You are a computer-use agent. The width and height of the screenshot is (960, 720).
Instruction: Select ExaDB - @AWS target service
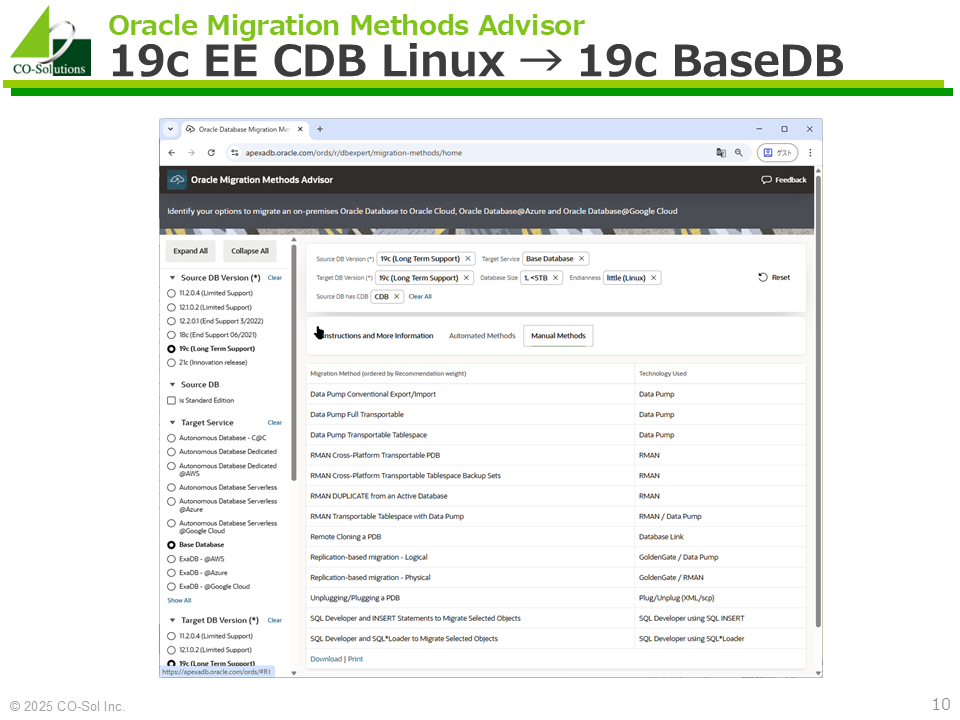(171, 559)
